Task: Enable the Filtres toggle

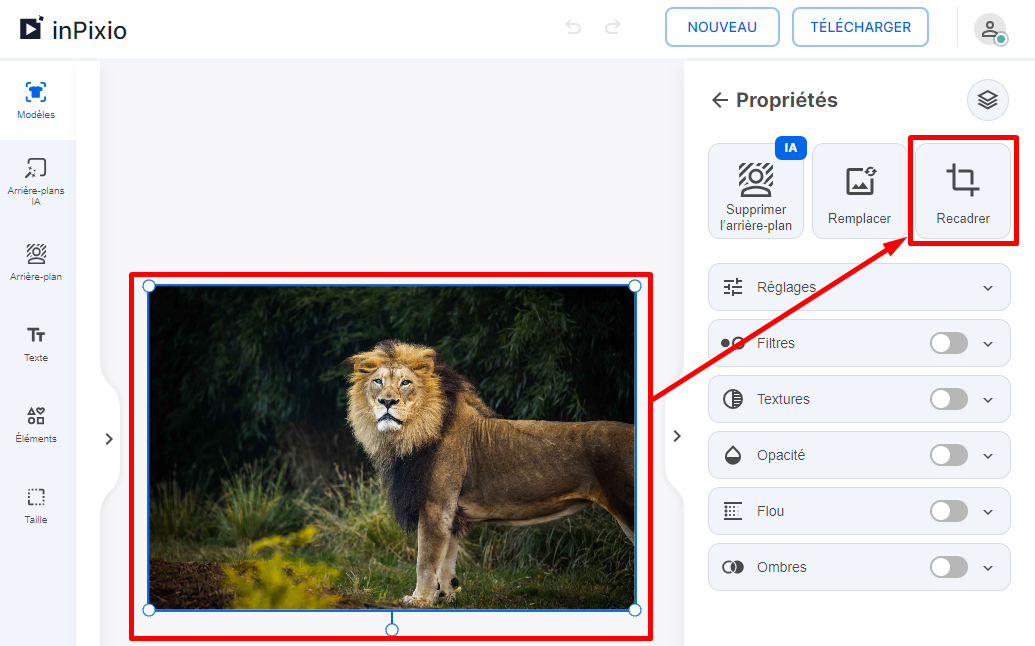Action: point(947,343)
